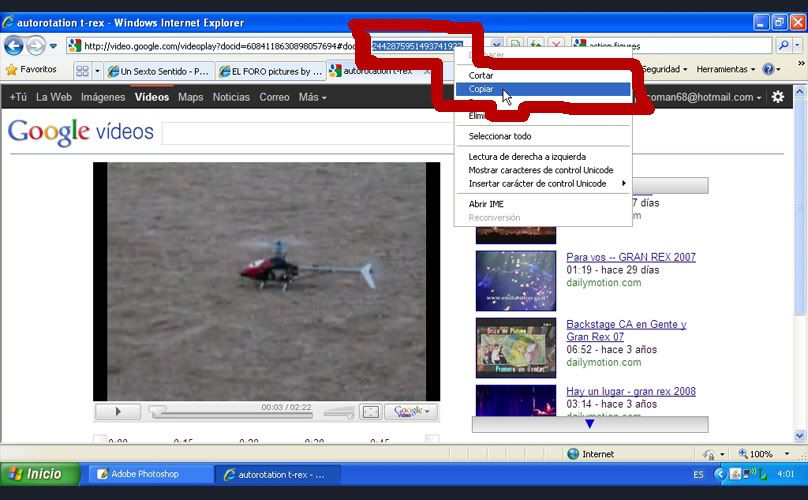Viewport: 808px width, 500px height.
Task: Click the ES language indicator
Action: coord(698,474)
